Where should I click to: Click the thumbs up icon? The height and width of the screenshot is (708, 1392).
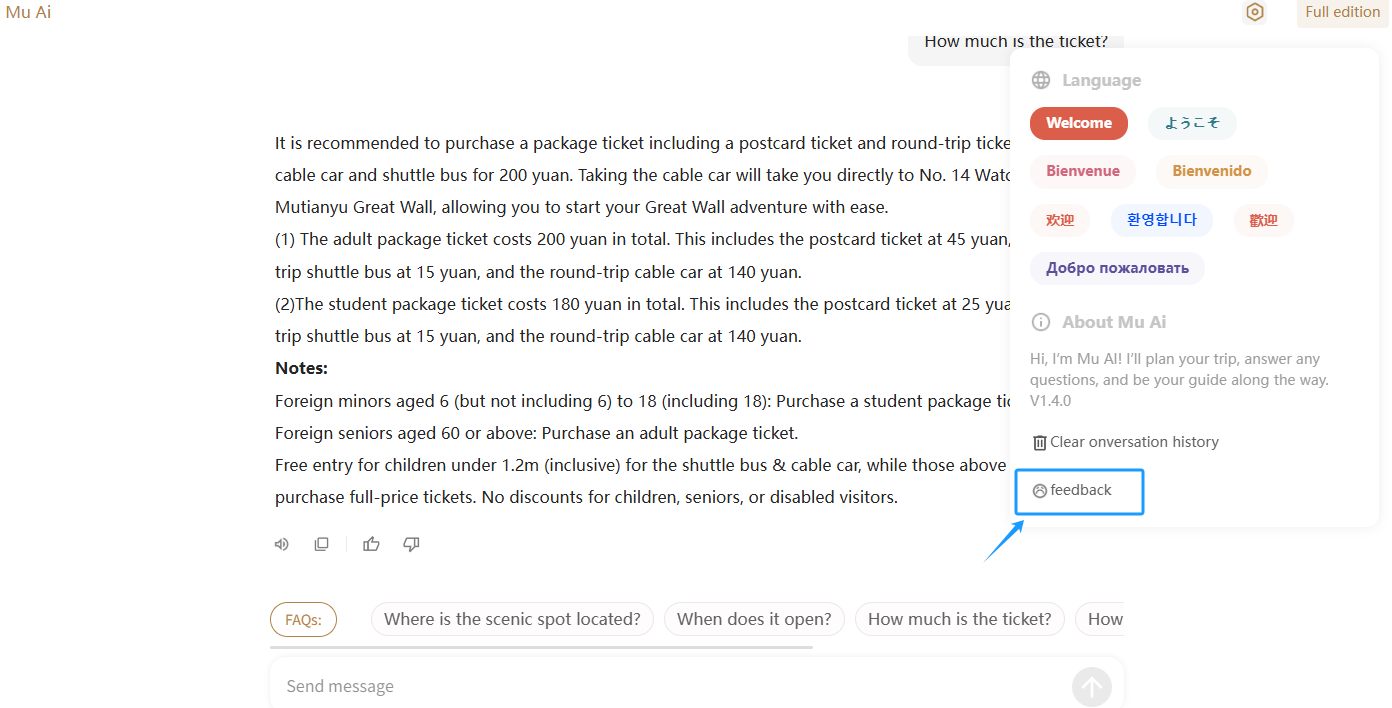[x=371, y=544]
